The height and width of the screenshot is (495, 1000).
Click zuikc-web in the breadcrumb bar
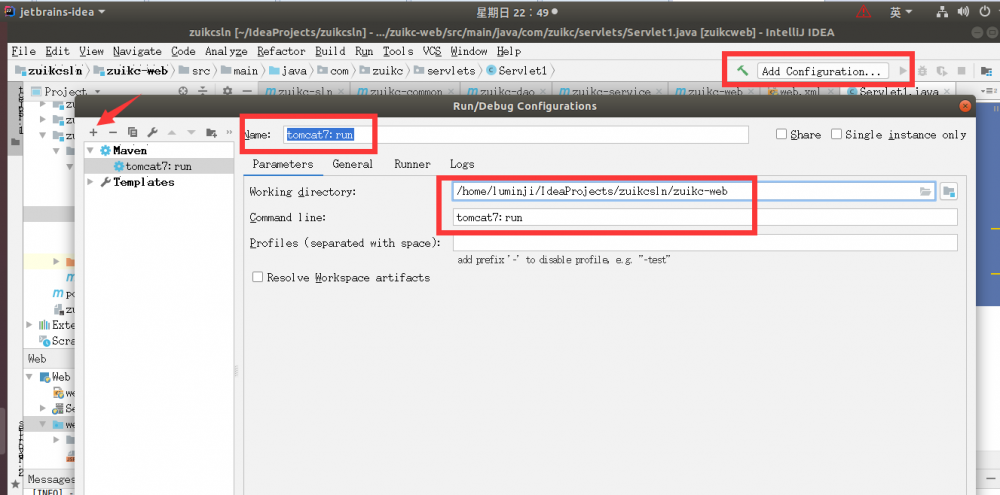coord(131,71)
